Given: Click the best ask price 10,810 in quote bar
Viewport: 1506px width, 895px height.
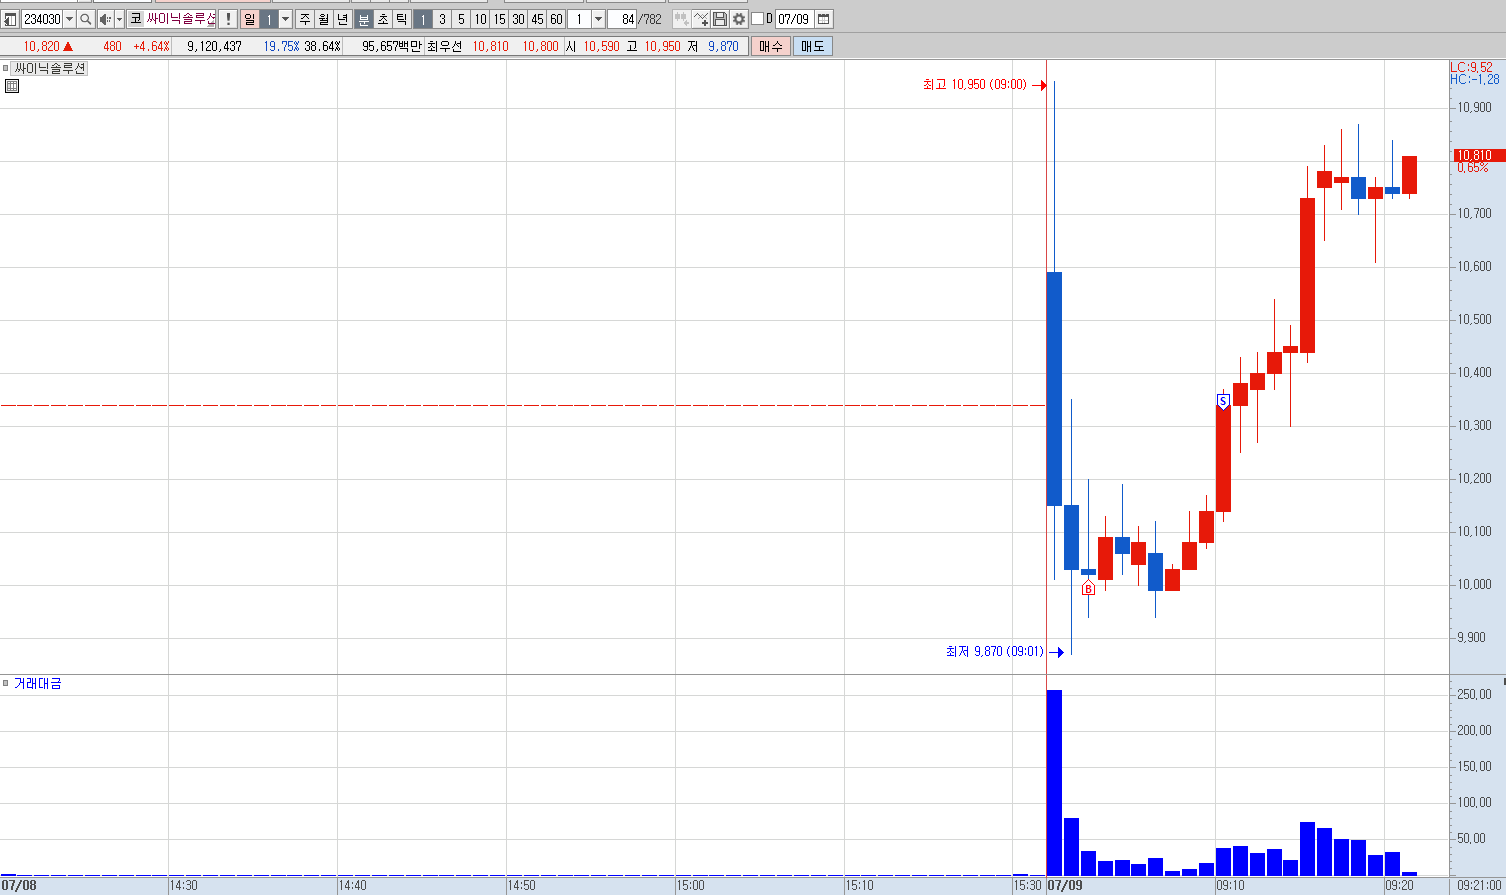Looking at the screenshot, I should click(x=490, y=46).
